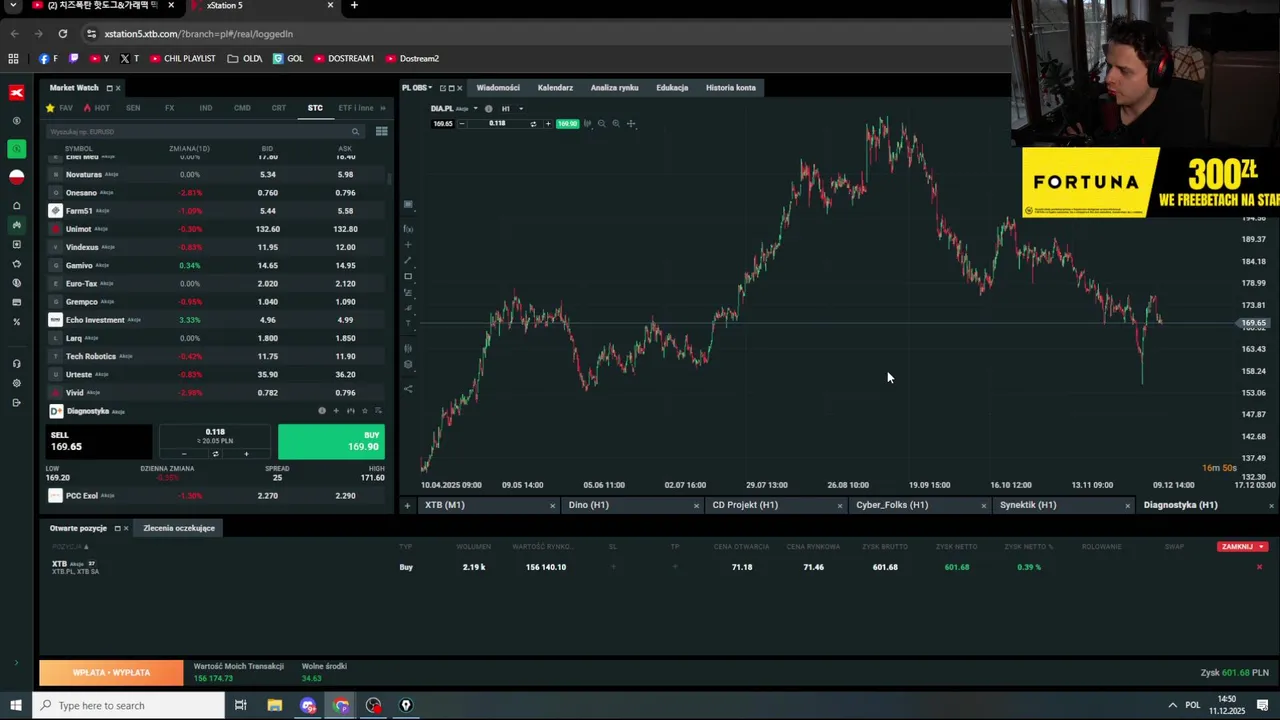This screenshot has width=1280, height=720.
Task: Add Diagnostyka to favorites with star icon
Action: coord(364,411)
